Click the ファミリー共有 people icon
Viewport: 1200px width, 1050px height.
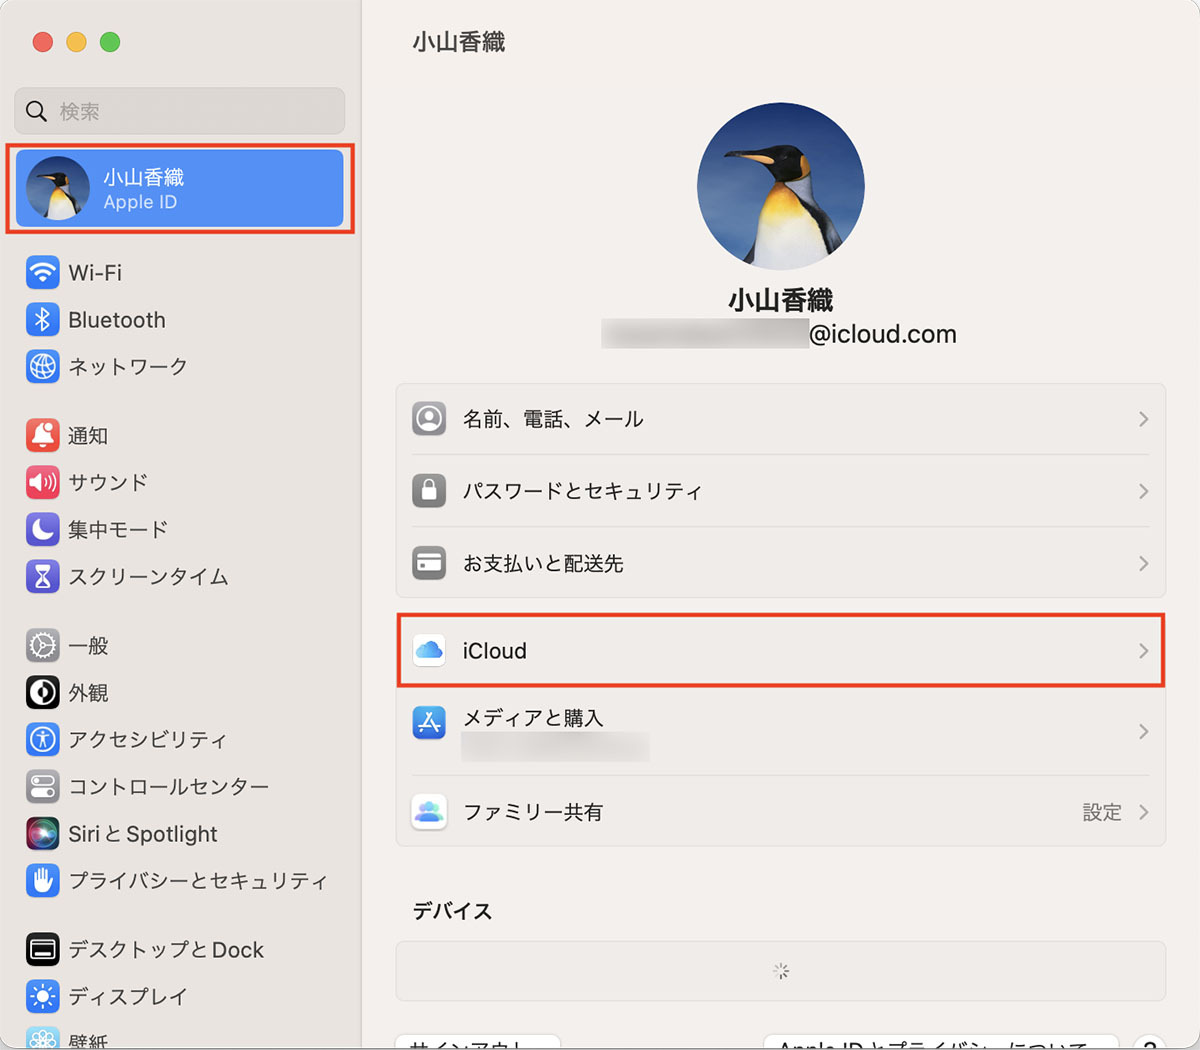pos(429,811)
